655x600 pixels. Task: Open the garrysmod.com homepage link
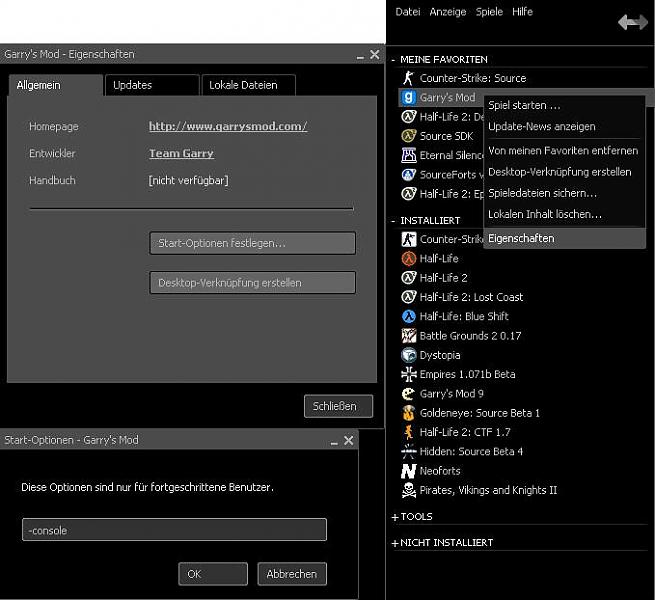pyautogui.click(x=227, y=127)
